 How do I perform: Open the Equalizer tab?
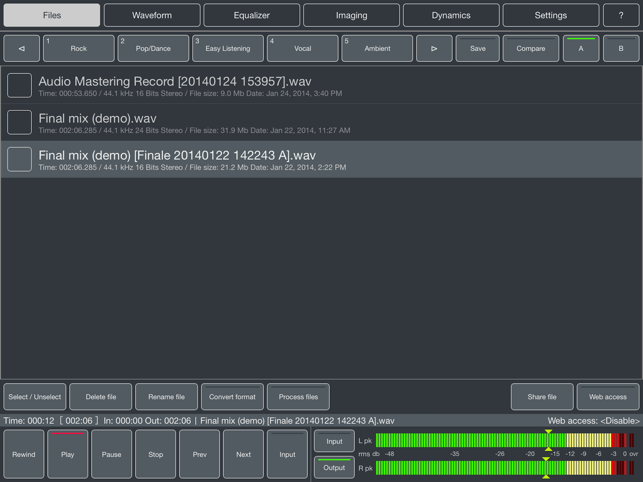252,16
